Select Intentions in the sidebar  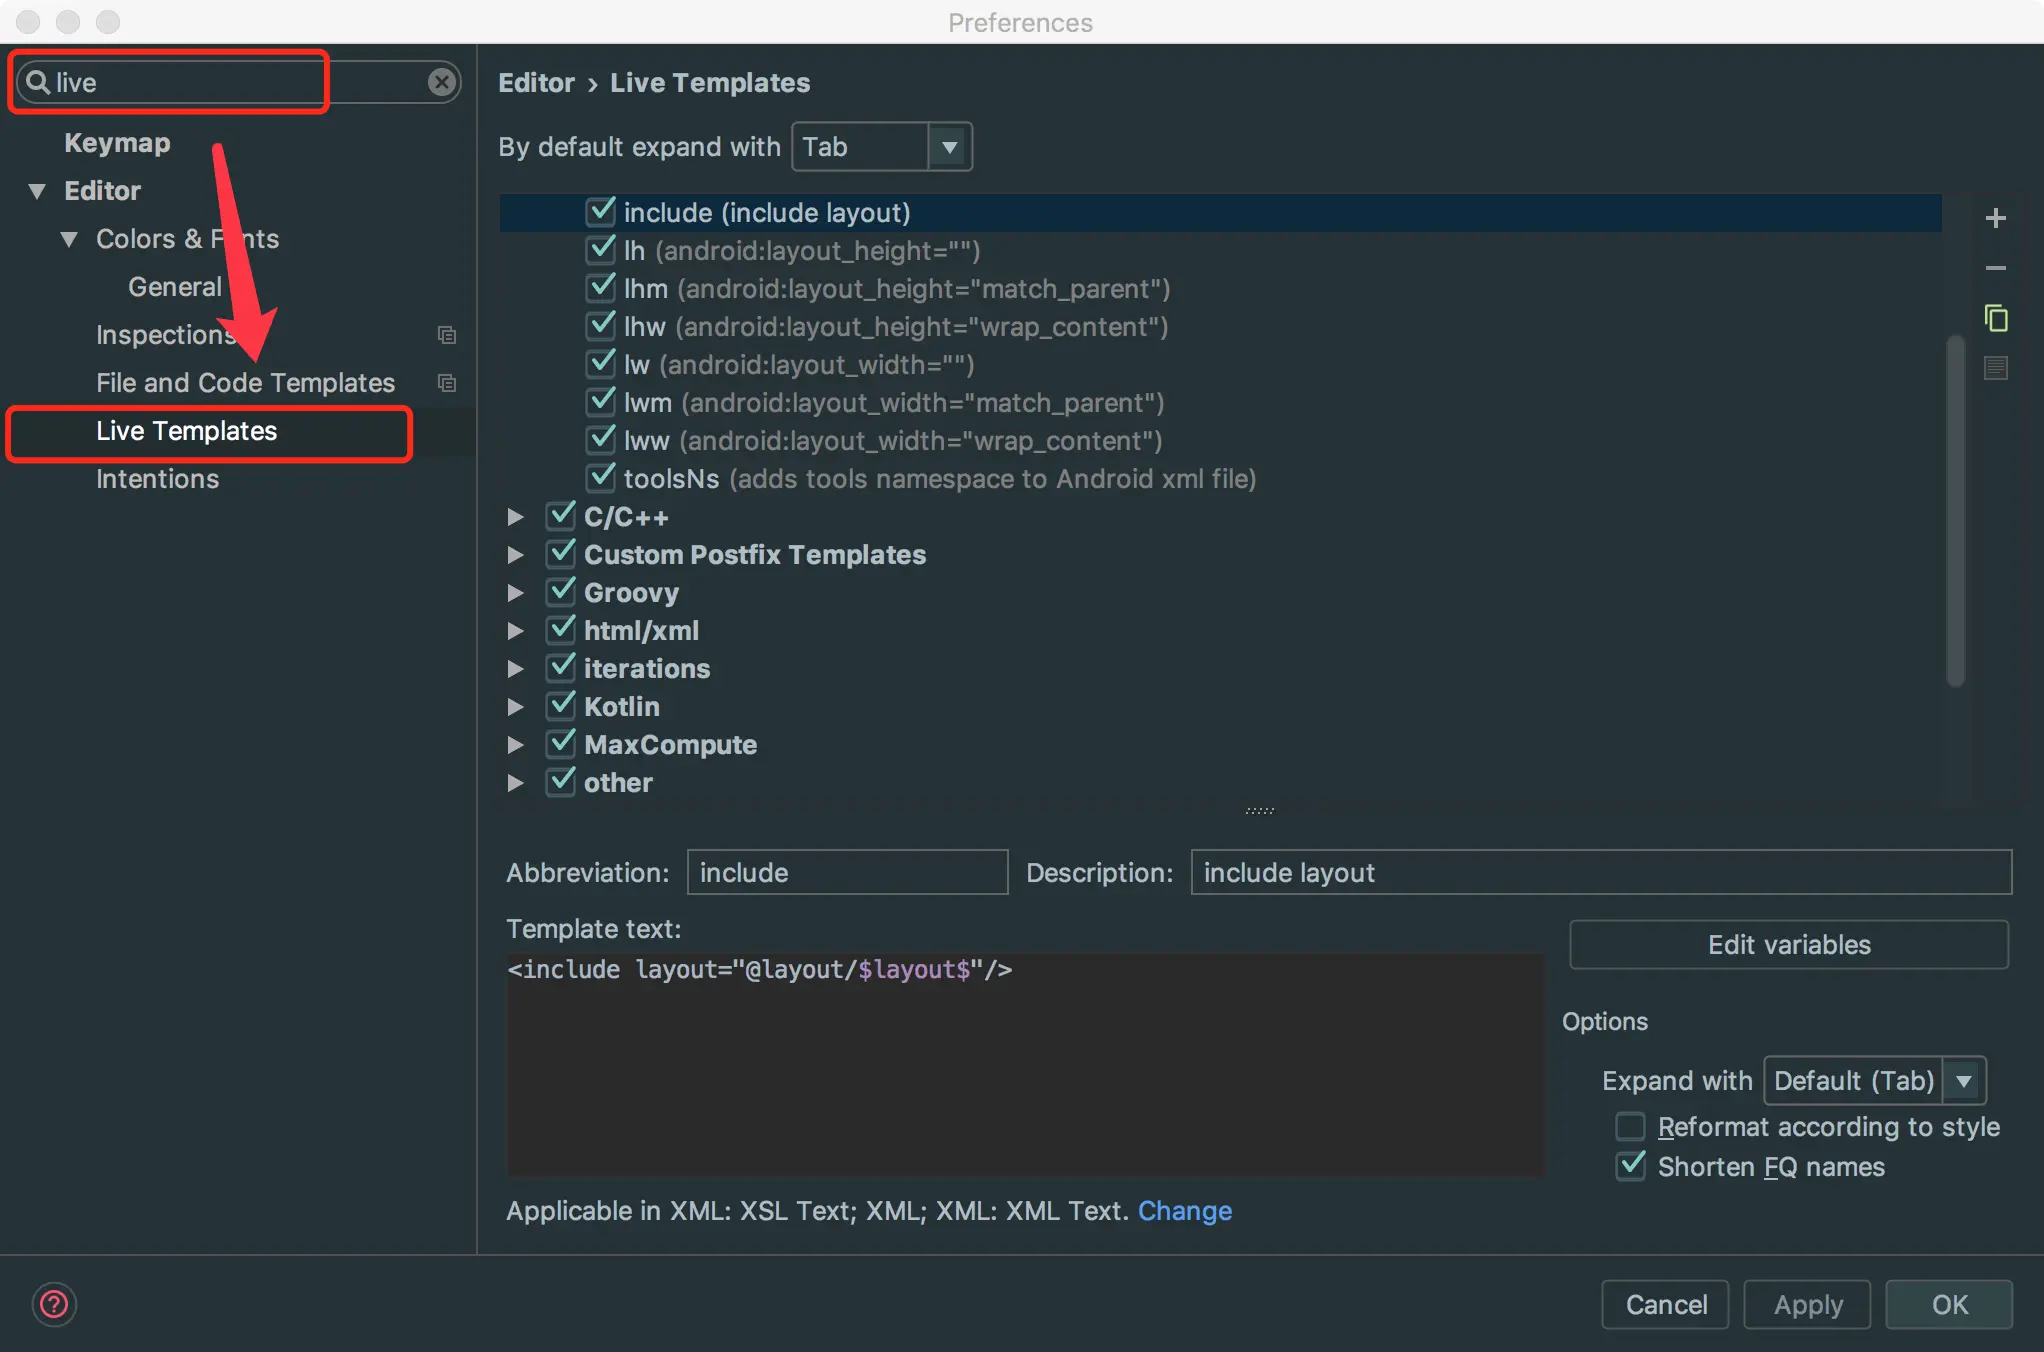[157, 479]
